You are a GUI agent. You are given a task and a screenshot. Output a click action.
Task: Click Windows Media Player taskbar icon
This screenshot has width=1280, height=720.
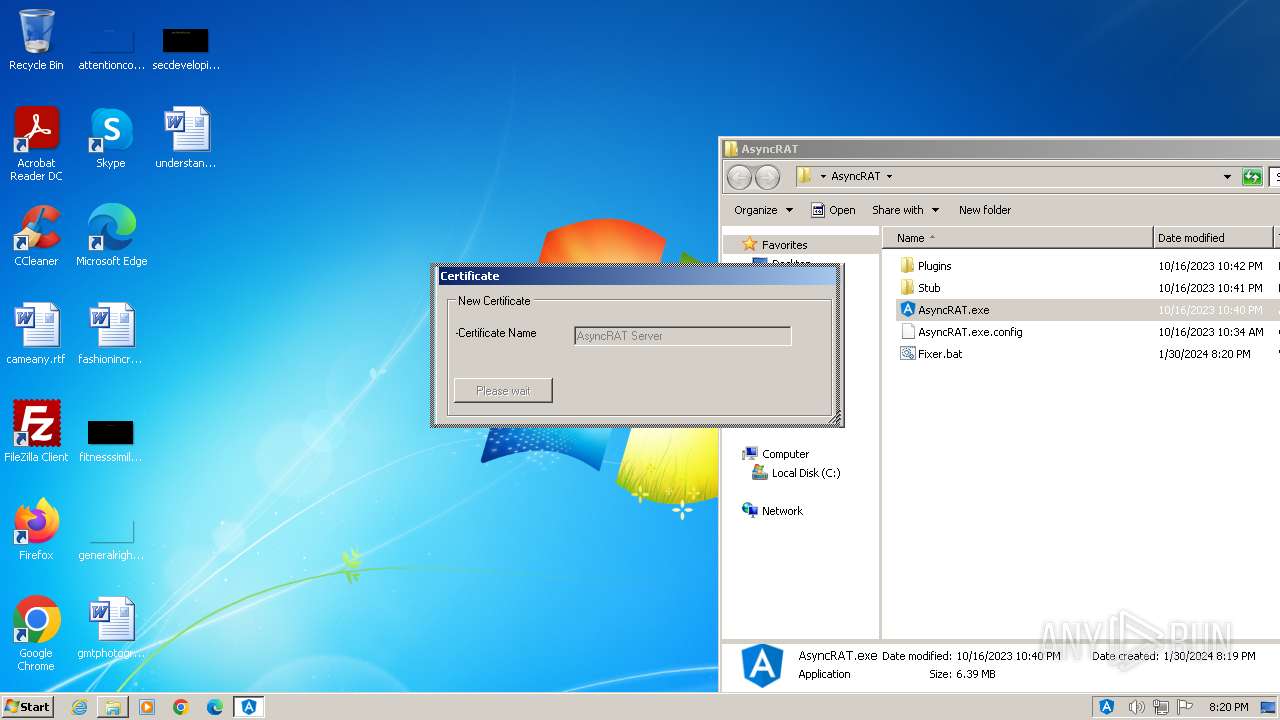click(x=147, y=707)
